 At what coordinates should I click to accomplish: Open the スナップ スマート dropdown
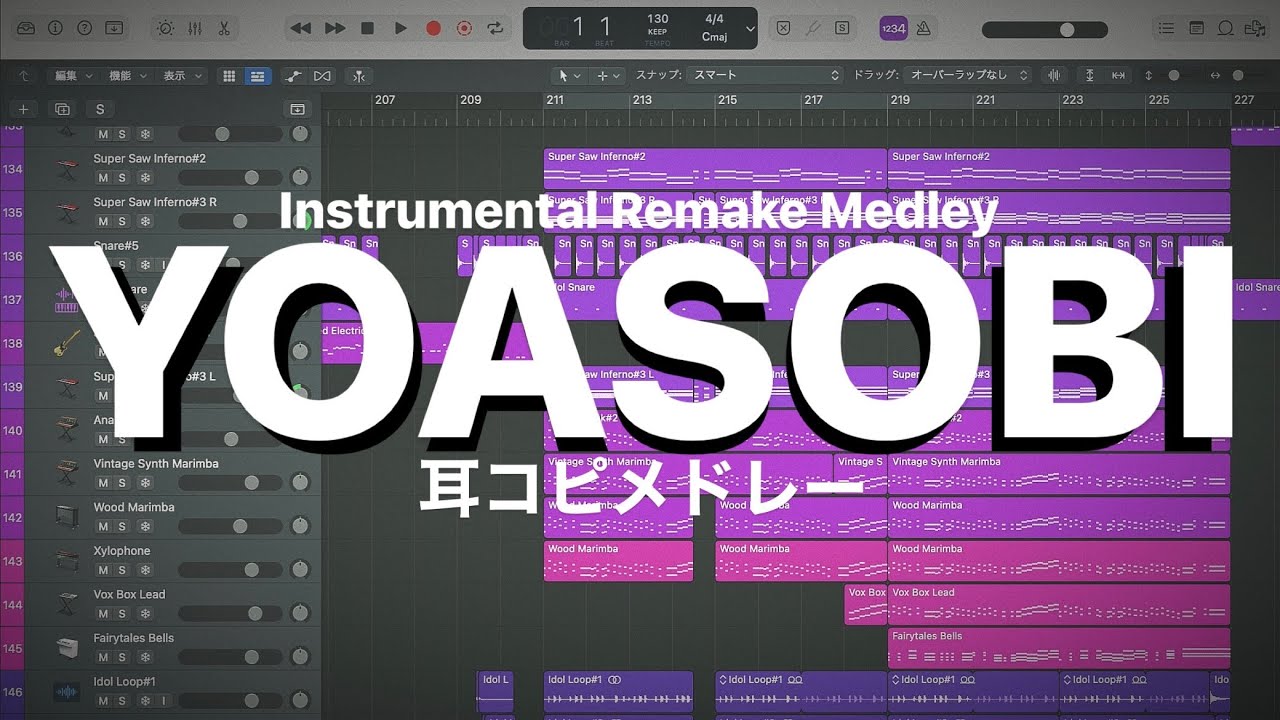click(x=764, y=75)
